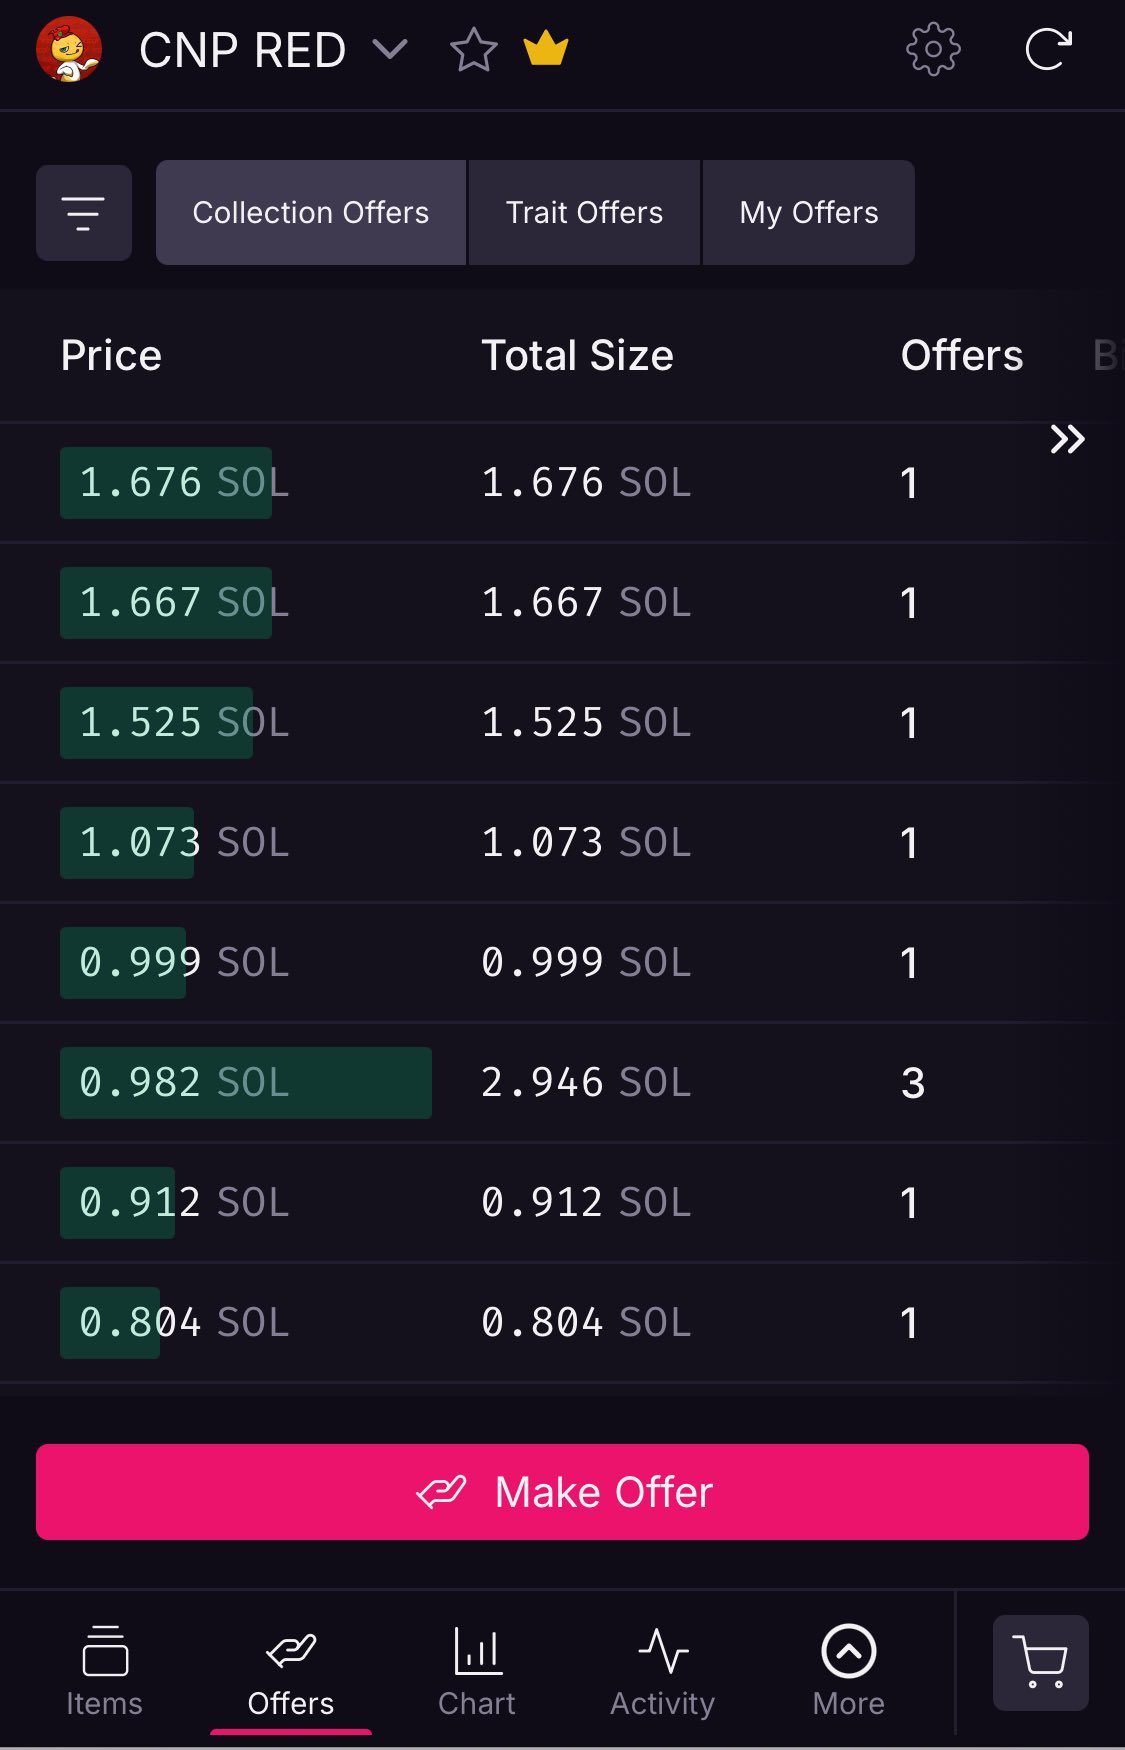Favorite CNP RED with the star

pos(473,50)
